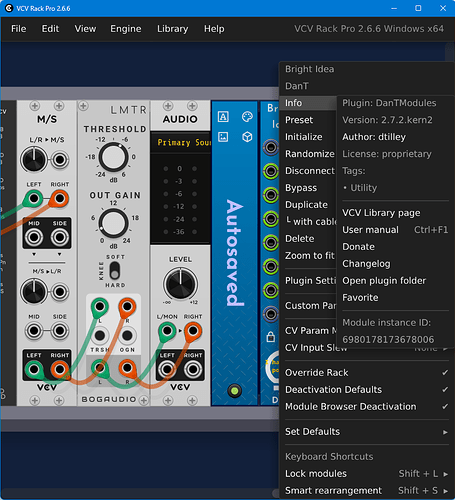The height and width of the screenshot is (500, 455).
Task: Click the letter A icon on blue module
Action: (223, 117)
